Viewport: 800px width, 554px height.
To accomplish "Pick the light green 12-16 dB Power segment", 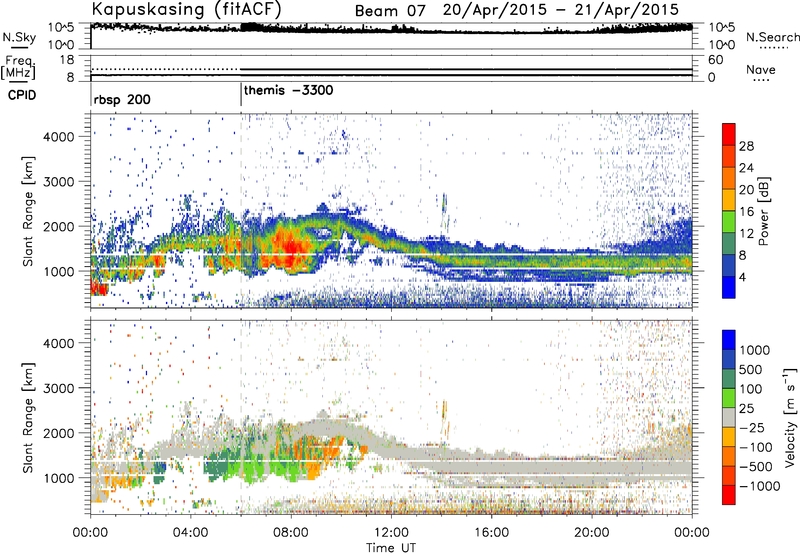I will [729, 221].
